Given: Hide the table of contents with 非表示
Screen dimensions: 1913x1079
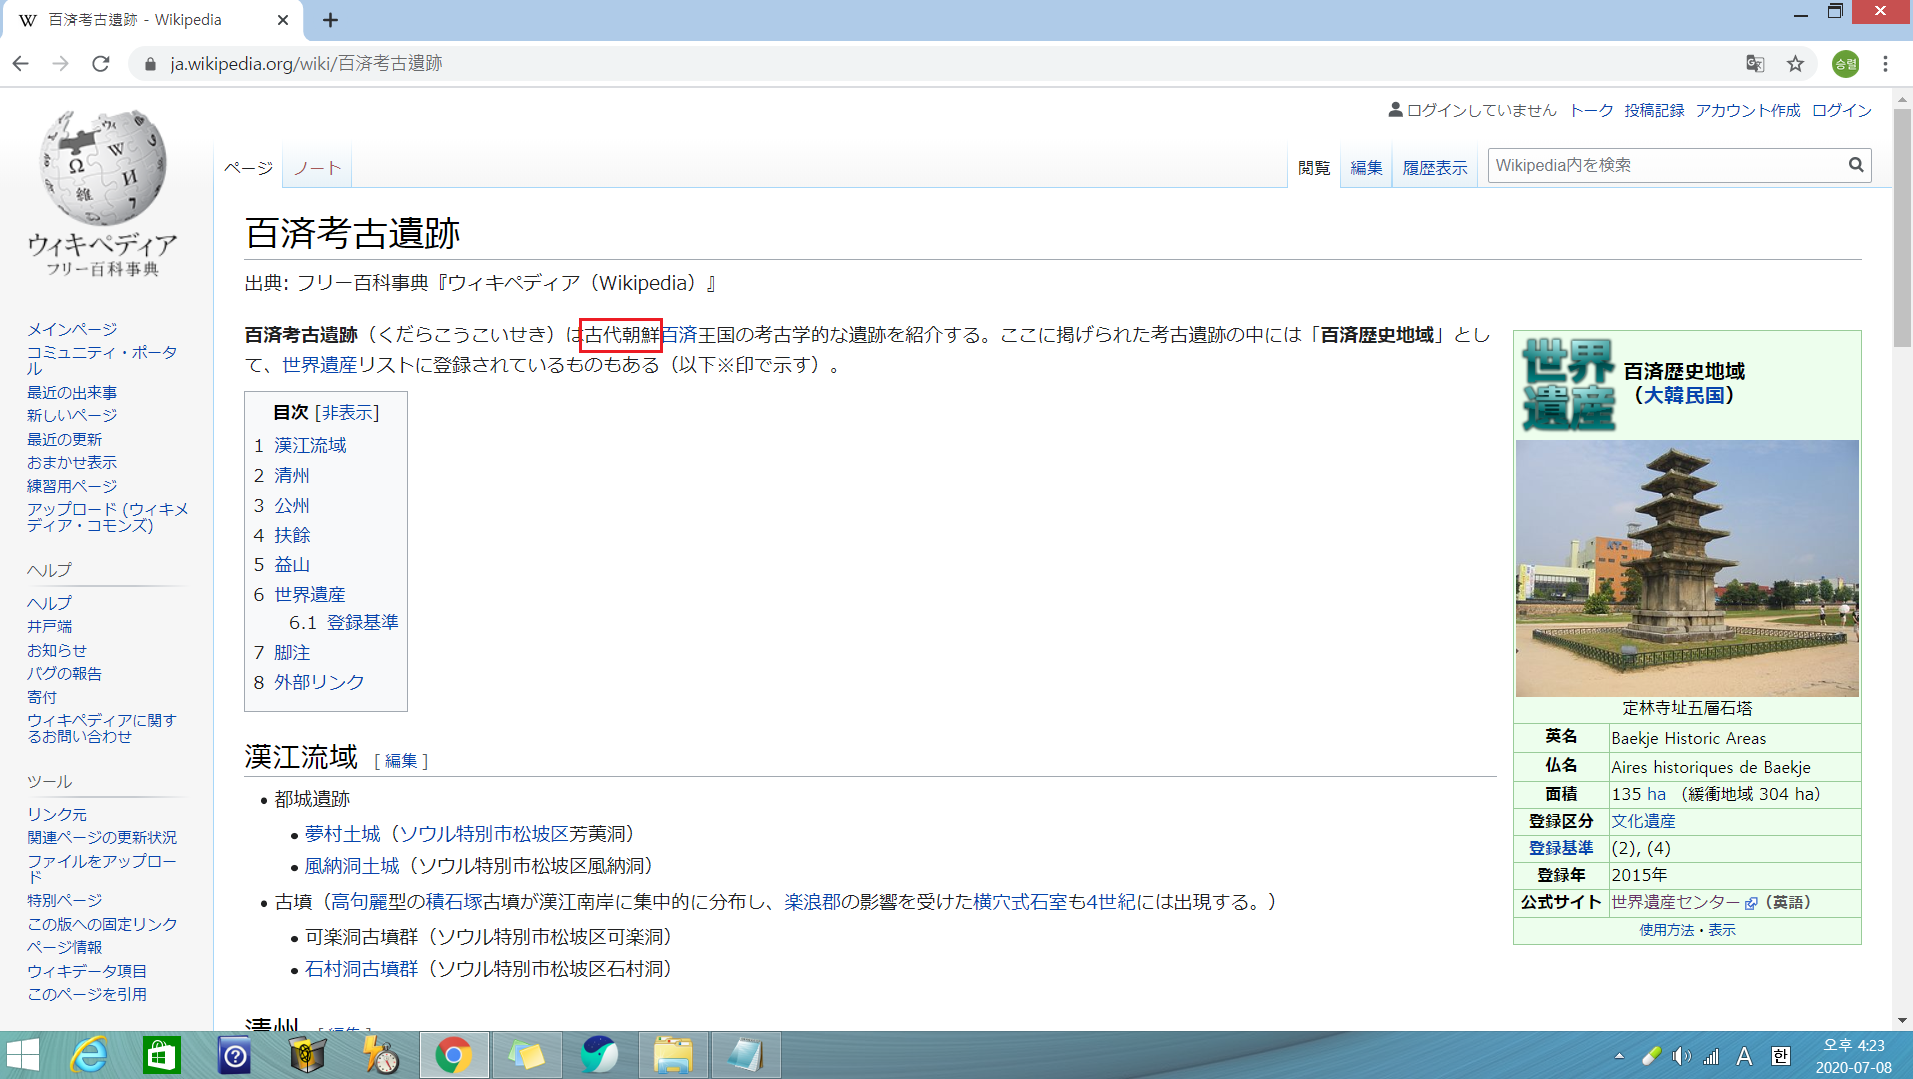Looking at the screenshot, I should coord(347,412).
